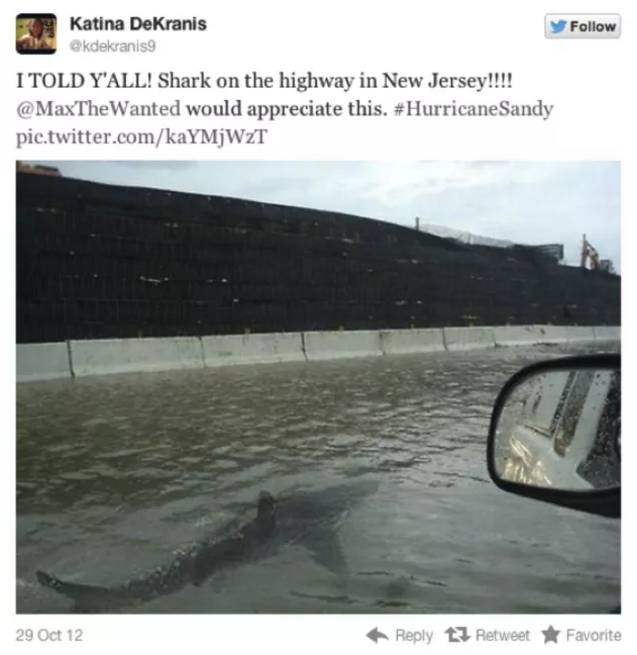
Task: Open the @MaxTheWanted mention
Action: [99, 109]
